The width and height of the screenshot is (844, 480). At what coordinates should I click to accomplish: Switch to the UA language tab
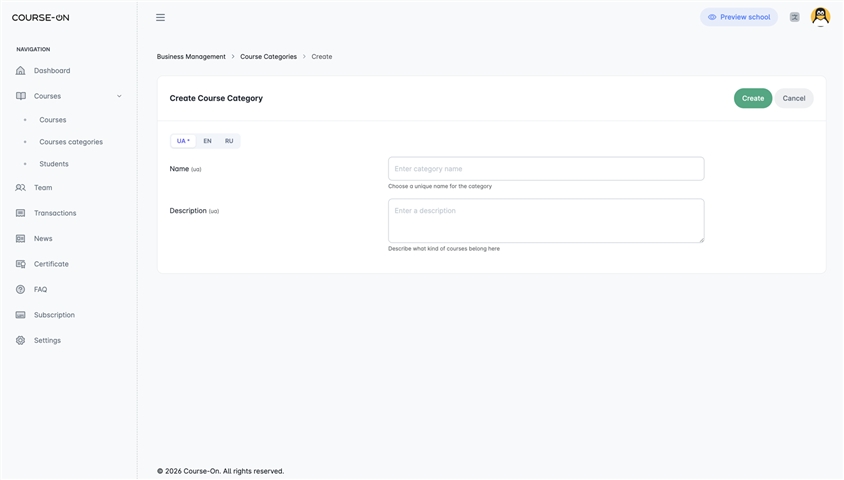pyautogui.click(x=183, y=141)
